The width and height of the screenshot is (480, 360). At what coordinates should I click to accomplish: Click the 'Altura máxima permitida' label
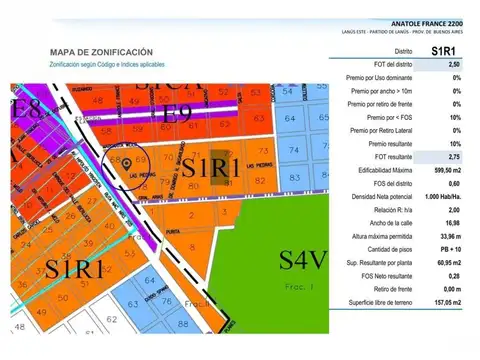(x=382, y=236)
